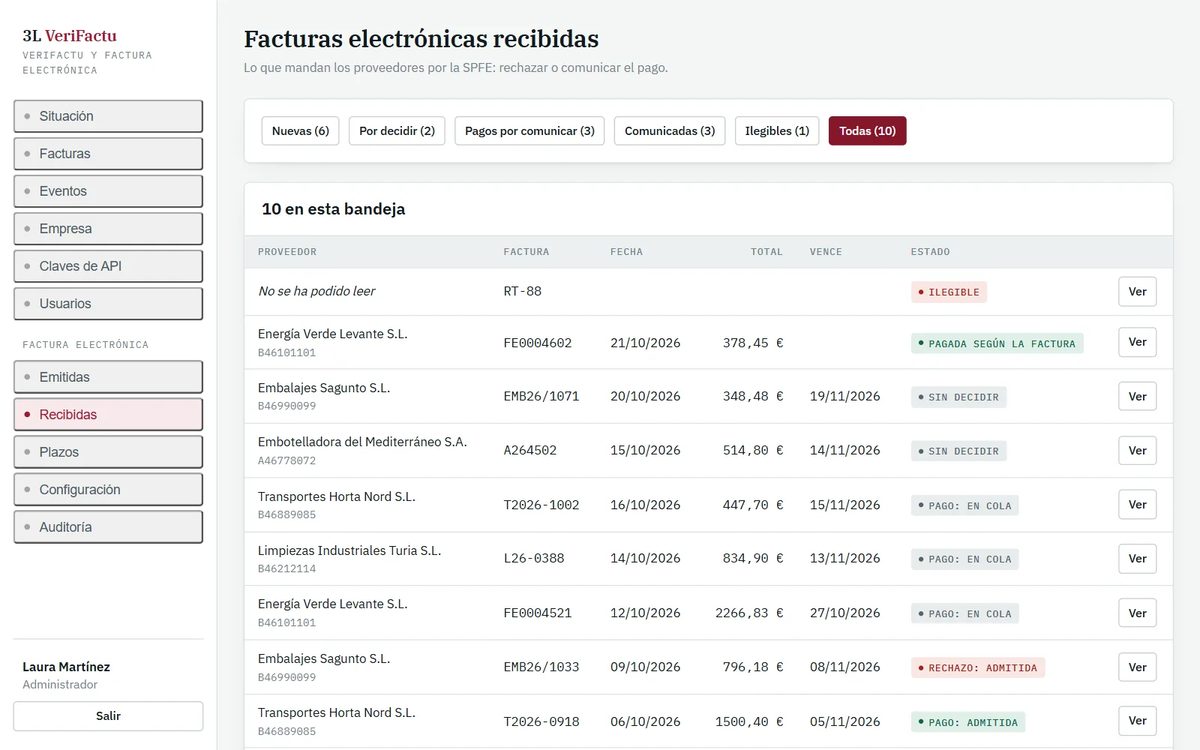The height and width of the screenshot is (750, 1200).
Task: Click Ver for invoice EMB26/1071
Action: [x=1137, y=396]
